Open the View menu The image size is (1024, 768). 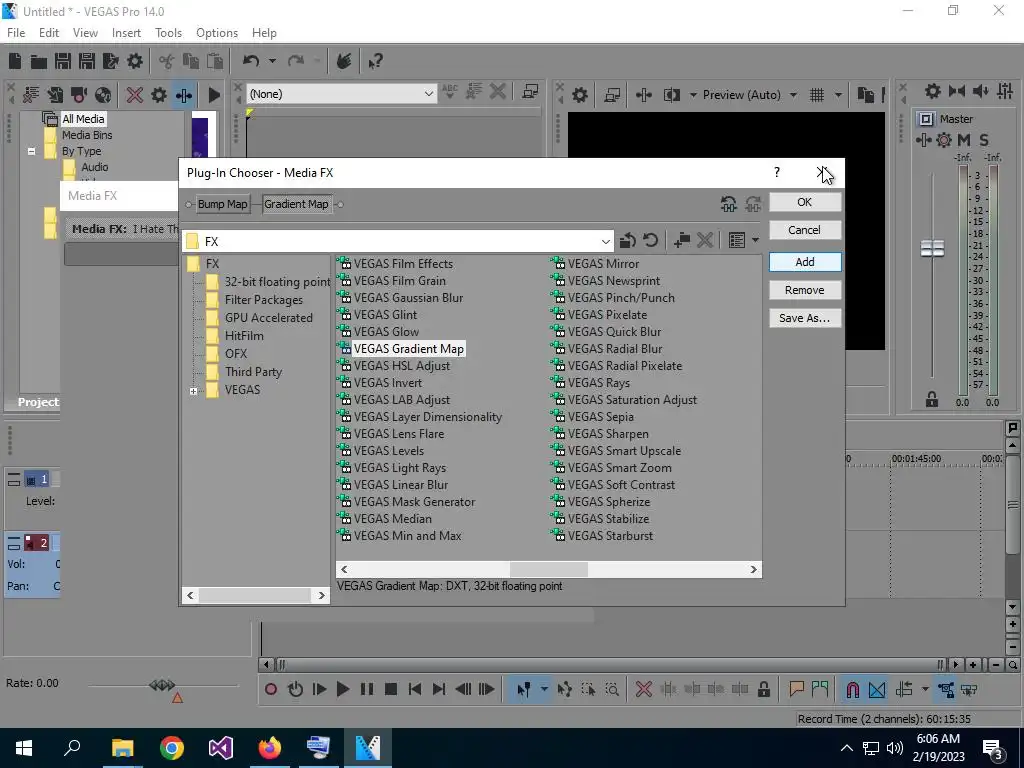[85, 33]
